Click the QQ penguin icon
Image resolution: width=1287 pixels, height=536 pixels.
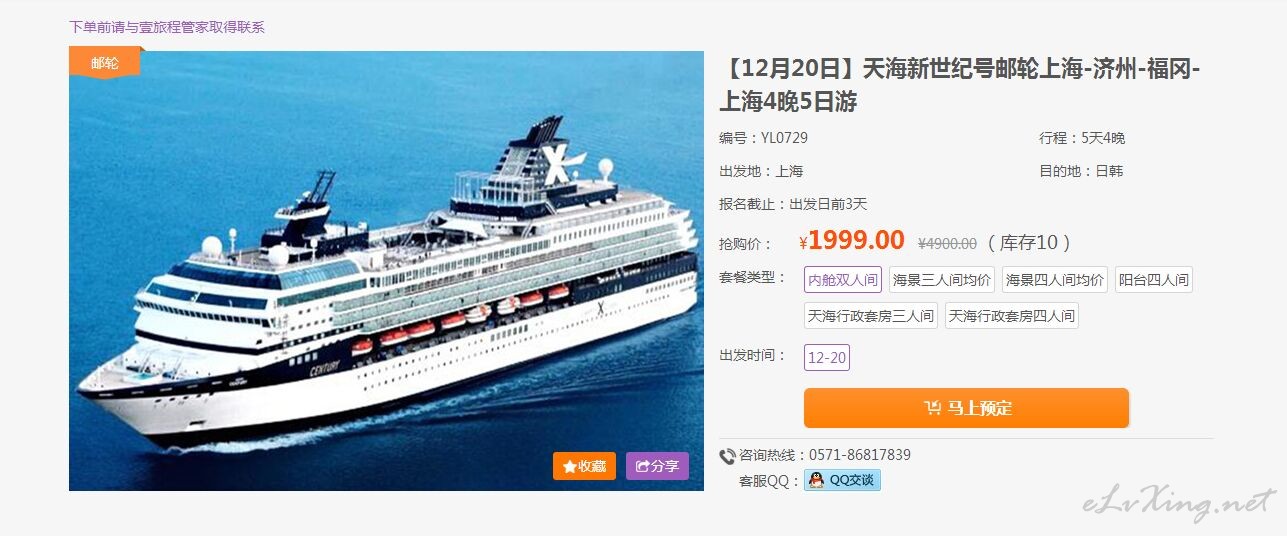tap(817, 480)
